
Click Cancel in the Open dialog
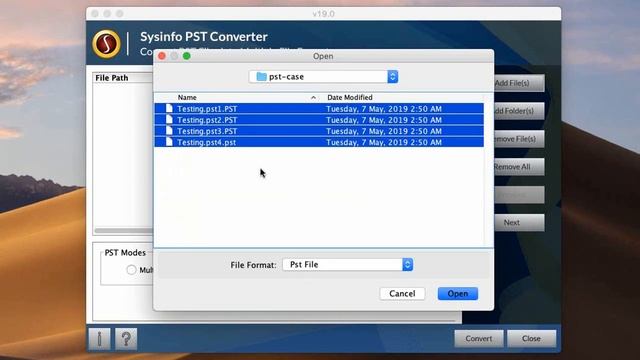pos(402,293)
